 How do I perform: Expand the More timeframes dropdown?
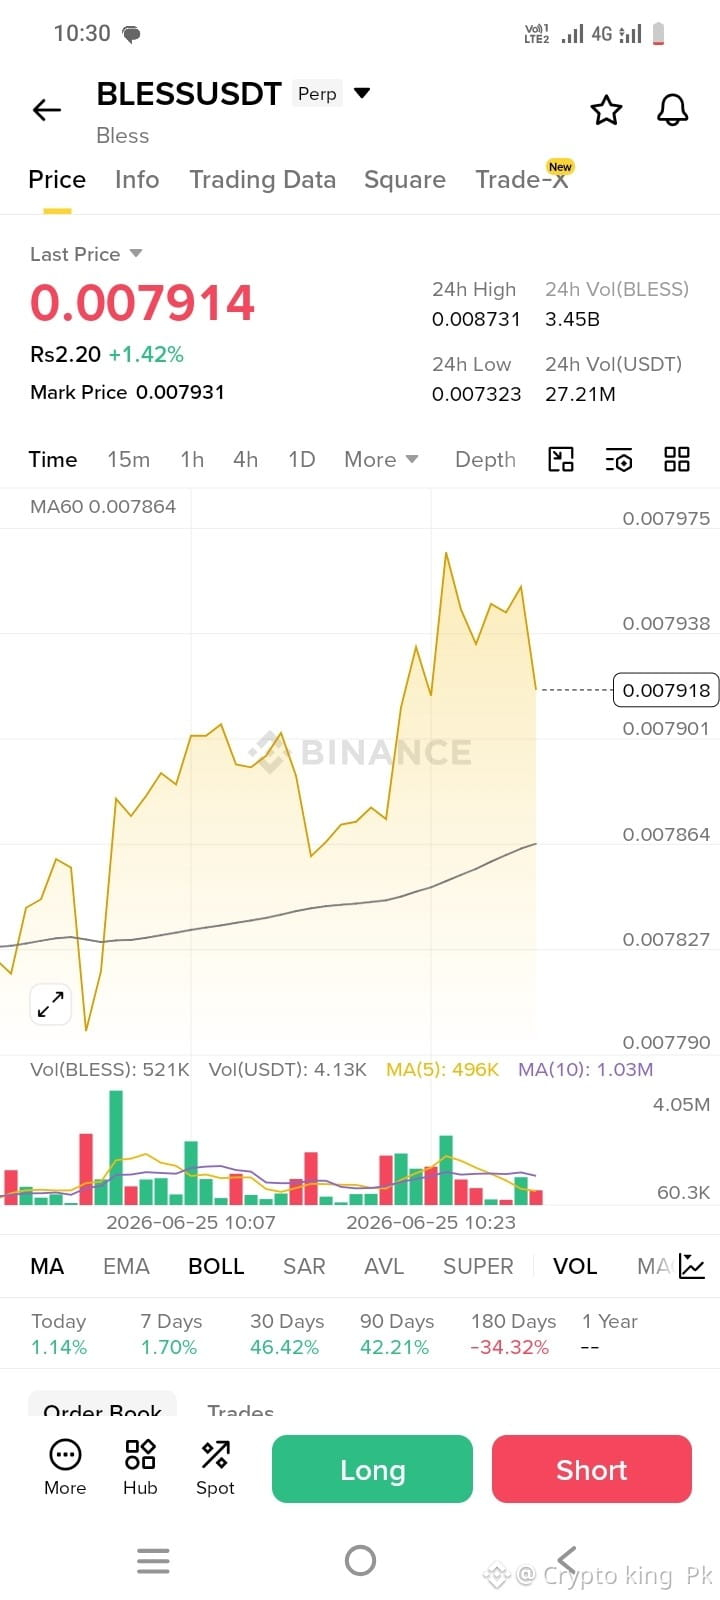(381, 459)
